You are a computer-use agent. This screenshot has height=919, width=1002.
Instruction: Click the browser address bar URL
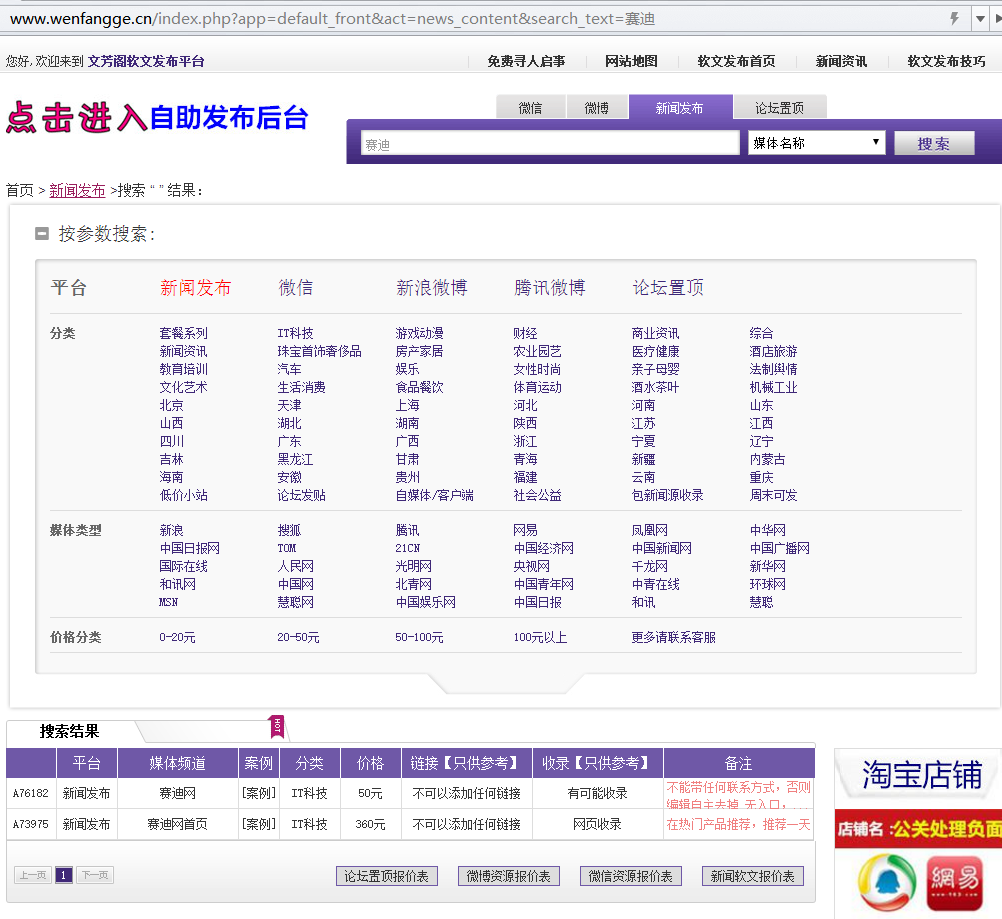click(332, 19)
